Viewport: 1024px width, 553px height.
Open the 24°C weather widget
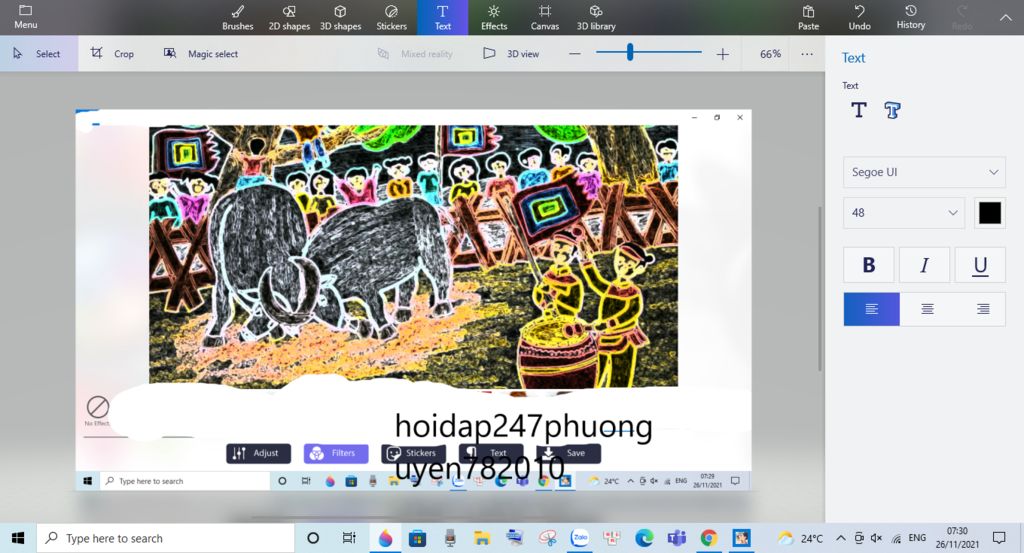[x=801, y=538]
